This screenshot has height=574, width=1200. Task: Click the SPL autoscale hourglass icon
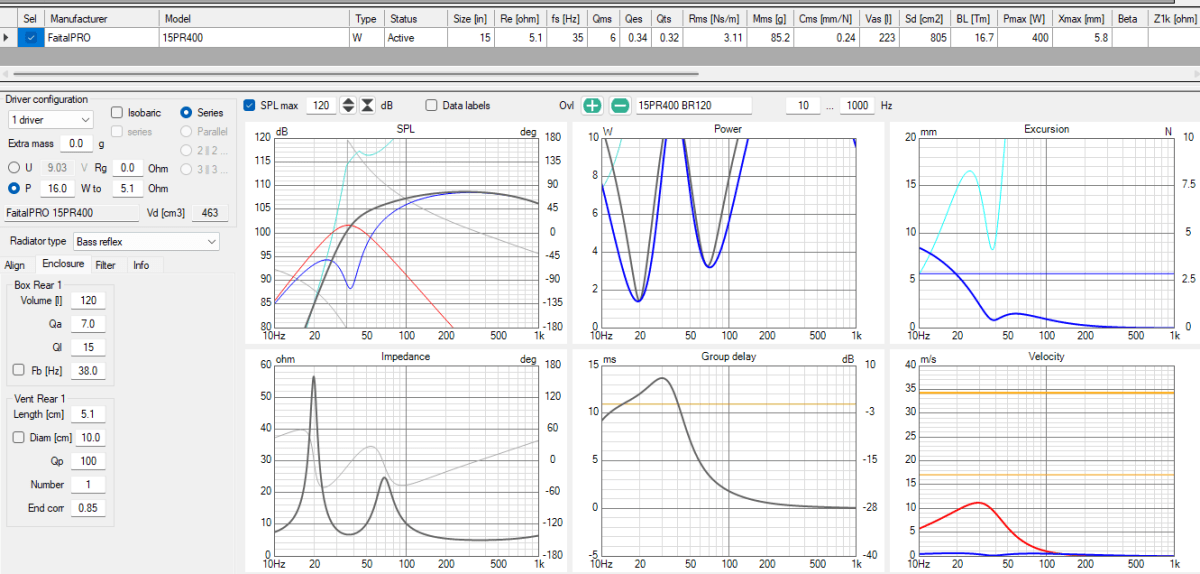click(368, 105)
